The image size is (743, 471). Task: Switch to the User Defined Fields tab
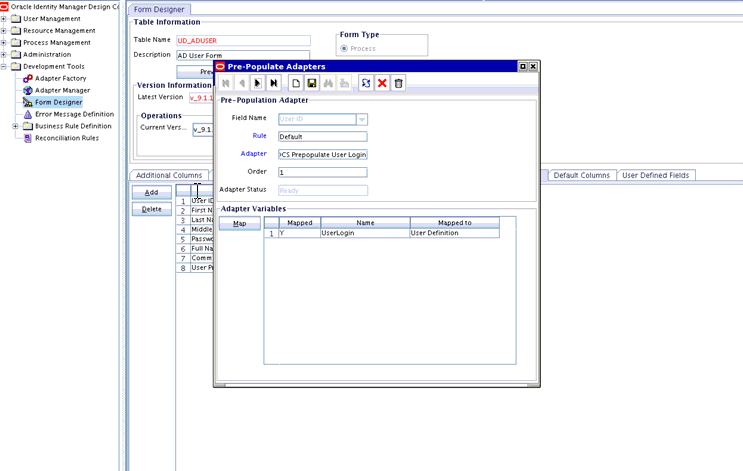[x=655, y=175]
